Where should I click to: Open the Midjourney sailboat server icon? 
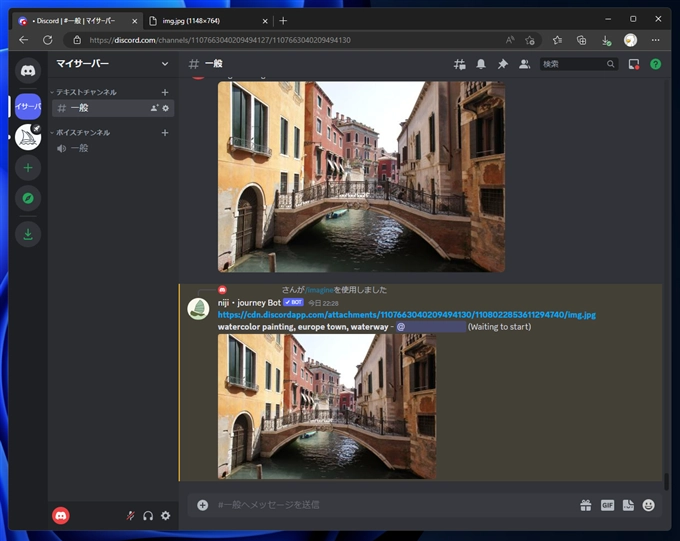28,137
